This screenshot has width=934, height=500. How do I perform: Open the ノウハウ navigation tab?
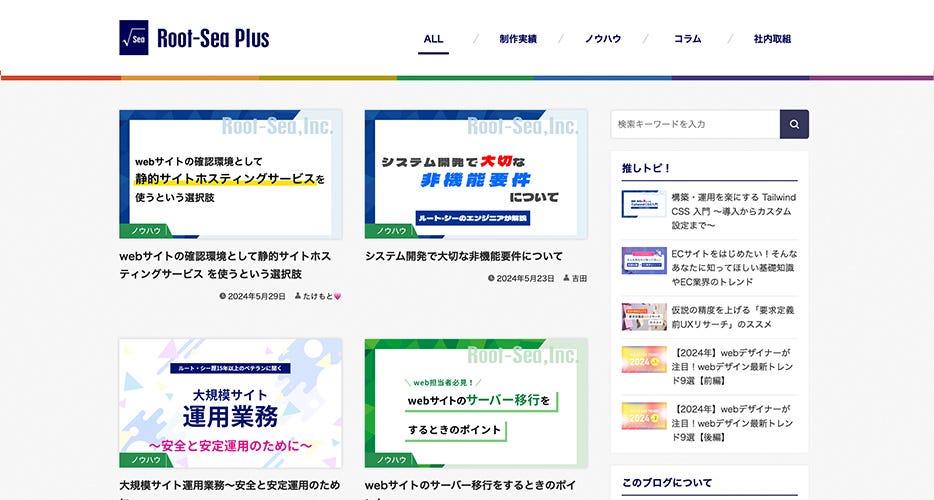602,39
